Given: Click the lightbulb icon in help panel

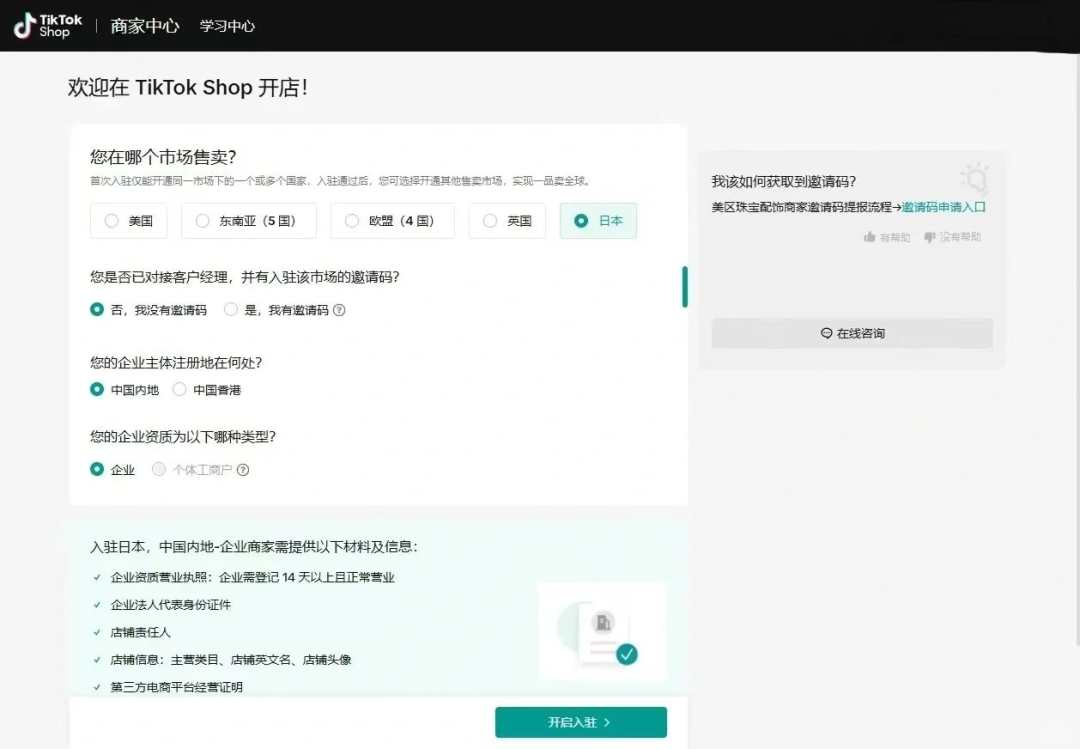Looking at the screenshot, I should click(x=974, y=177).
